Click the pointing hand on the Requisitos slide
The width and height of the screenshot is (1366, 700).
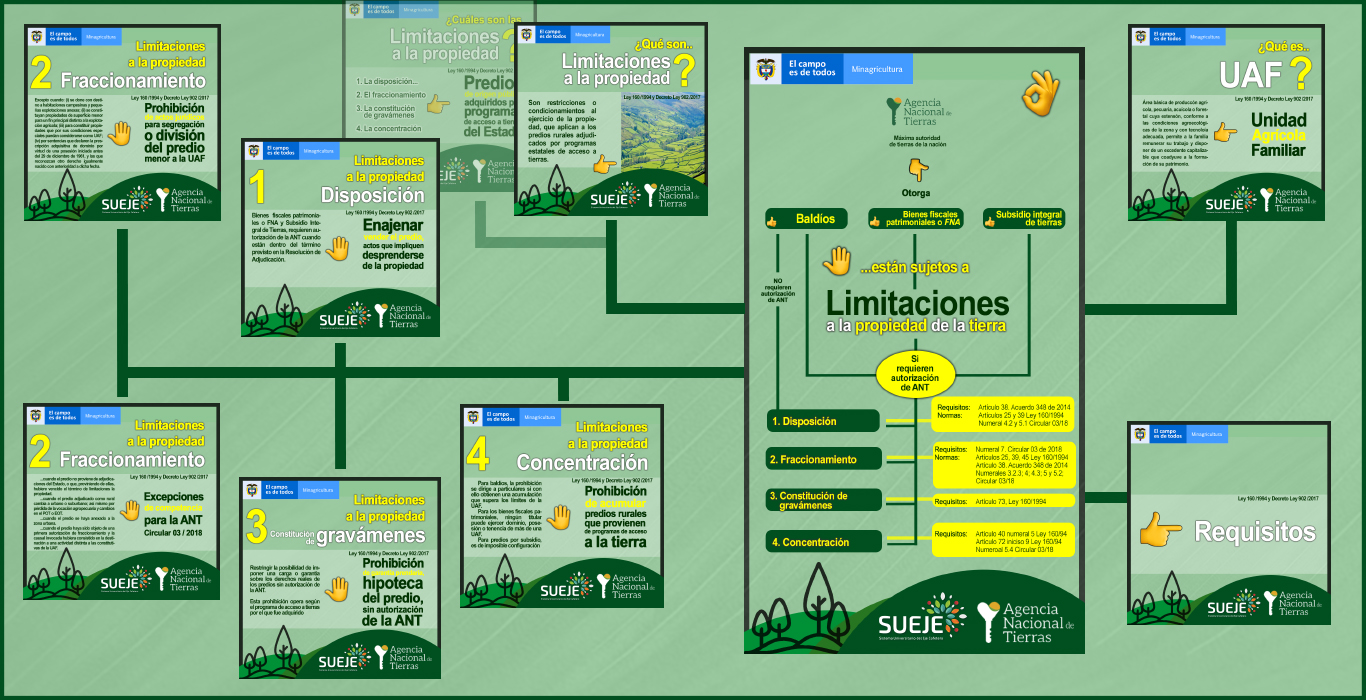click(x=1160, y=529)
